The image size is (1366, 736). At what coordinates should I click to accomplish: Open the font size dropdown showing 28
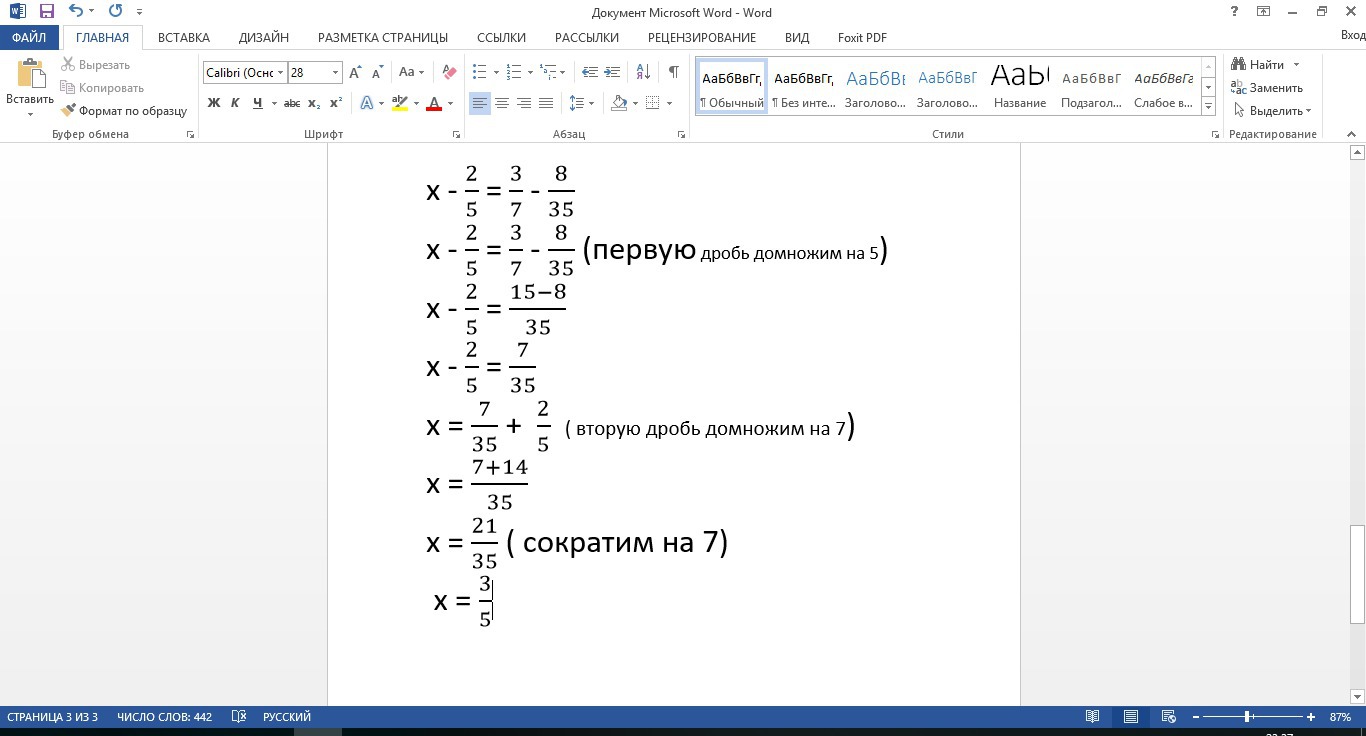(335, 73)
